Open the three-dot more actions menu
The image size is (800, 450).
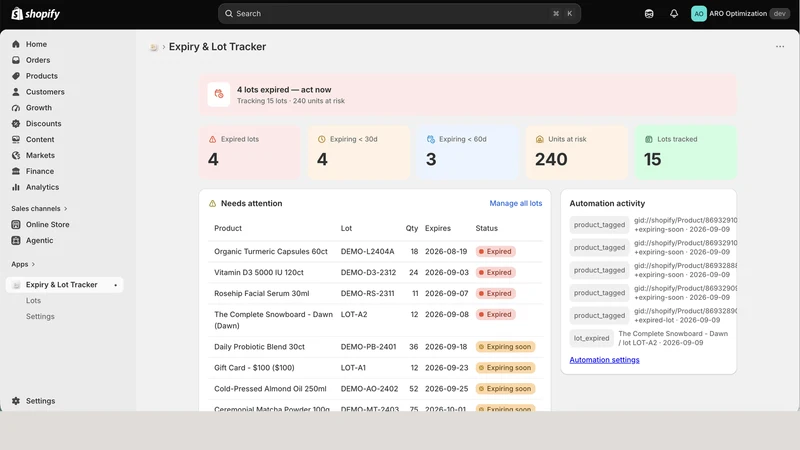click(x=780, y=46)
